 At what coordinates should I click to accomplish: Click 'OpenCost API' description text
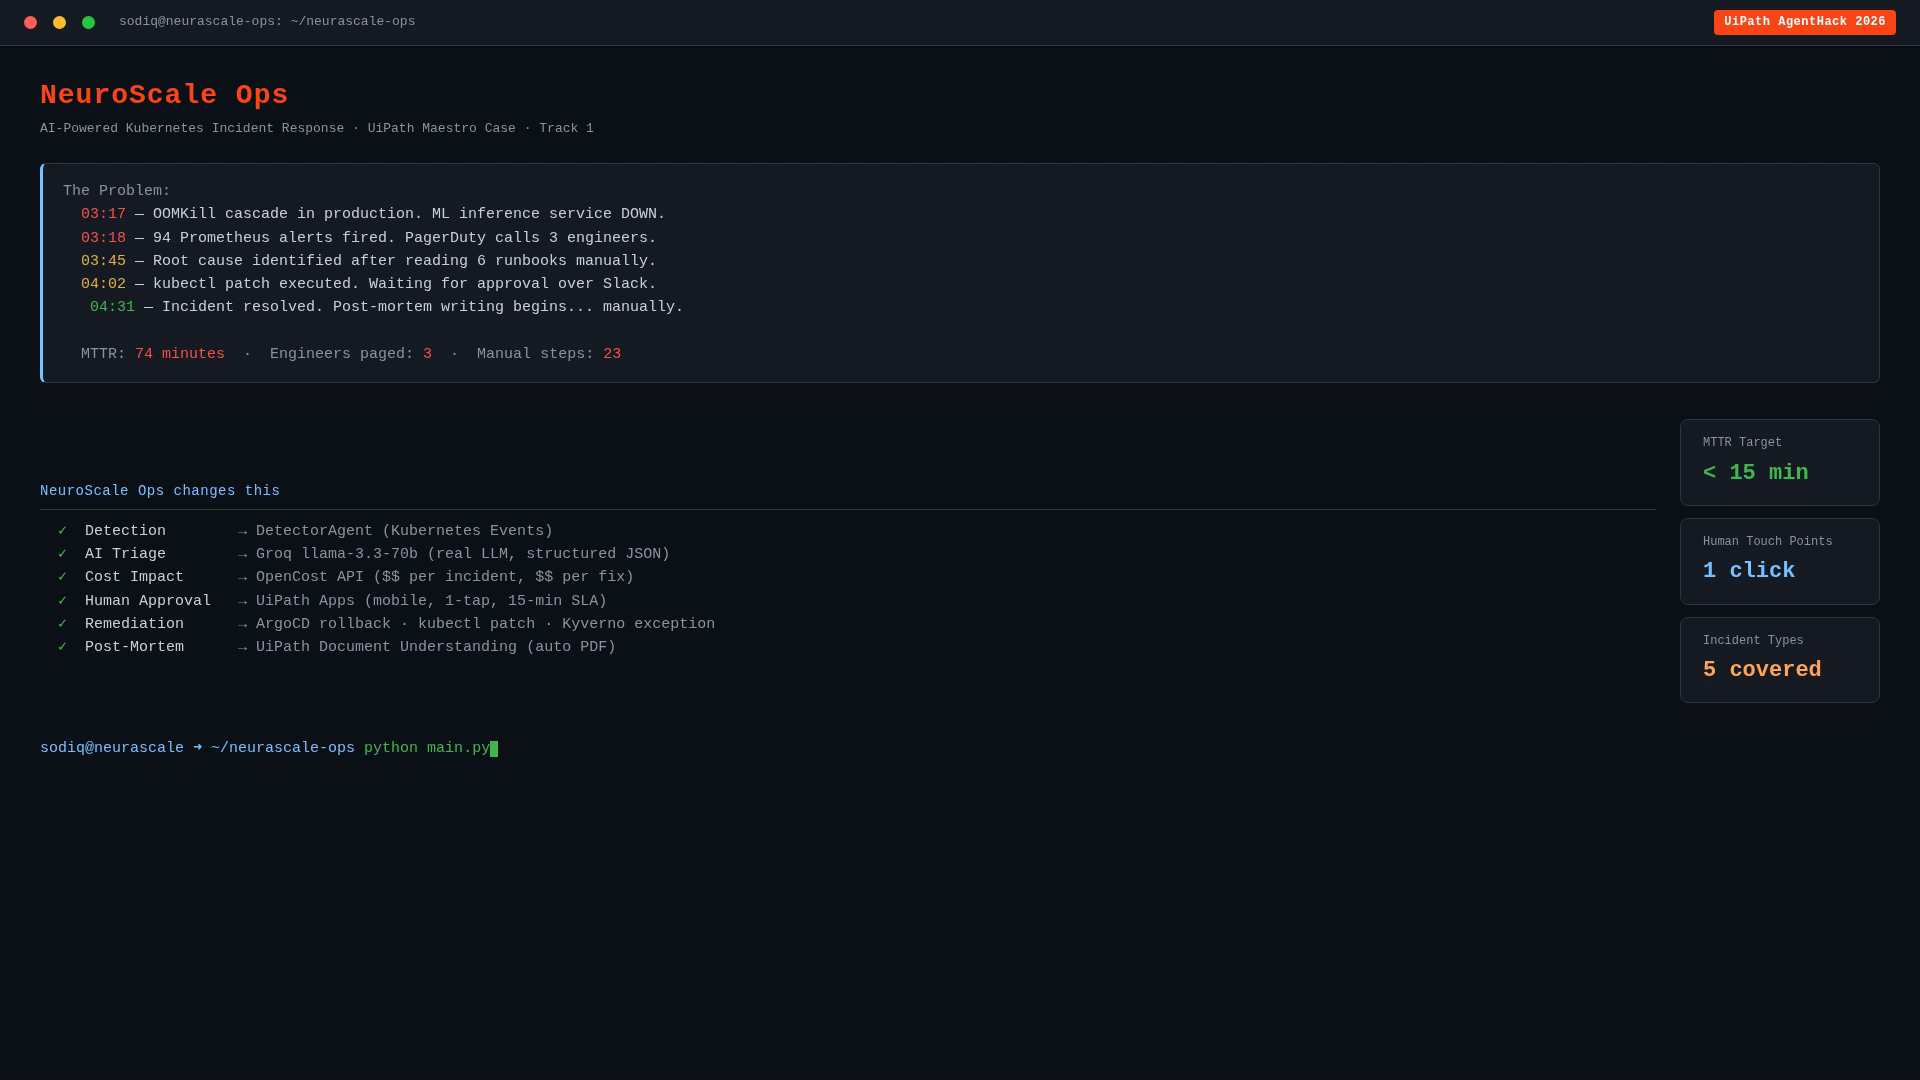[x=445, y=577]
